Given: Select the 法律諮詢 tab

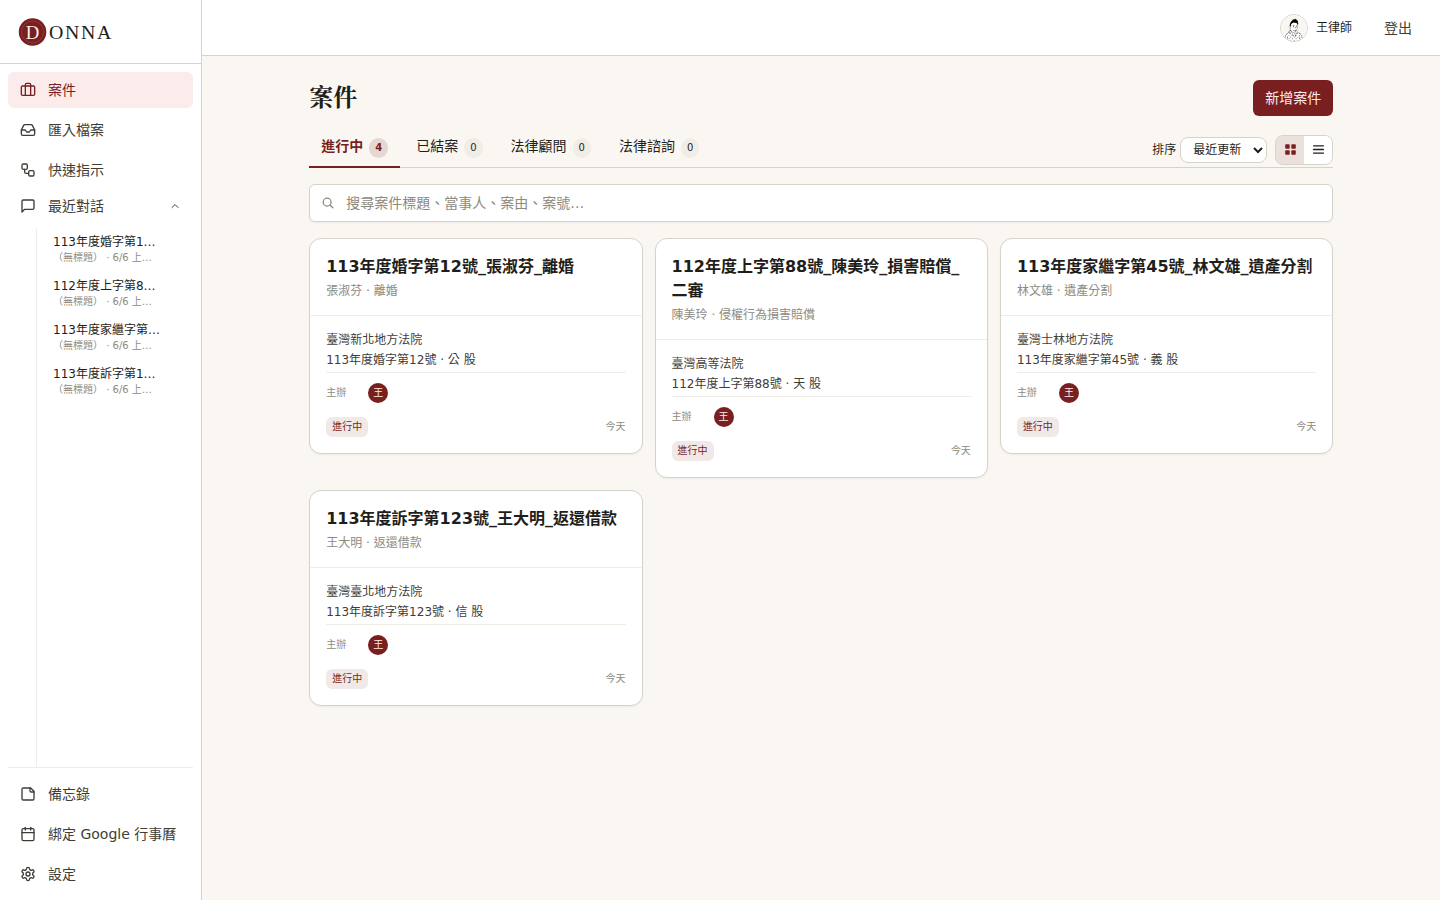Looking at the screenshot, I should [x=658, y=147].
